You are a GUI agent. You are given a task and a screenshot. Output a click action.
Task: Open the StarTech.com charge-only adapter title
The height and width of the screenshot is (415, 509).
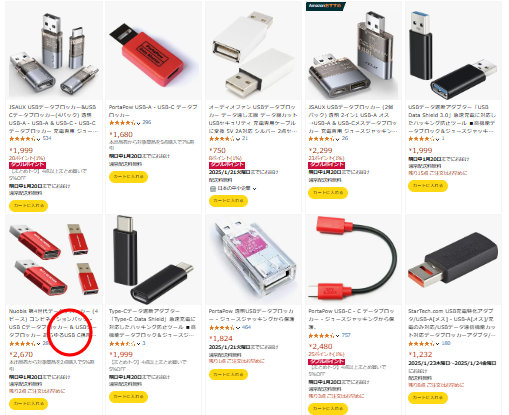click(452, 323)
